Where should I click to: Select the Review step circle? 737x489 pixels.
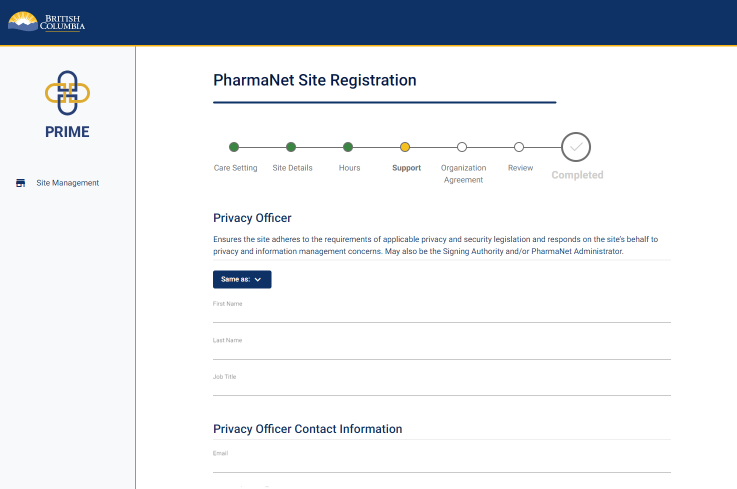point(519,147)
